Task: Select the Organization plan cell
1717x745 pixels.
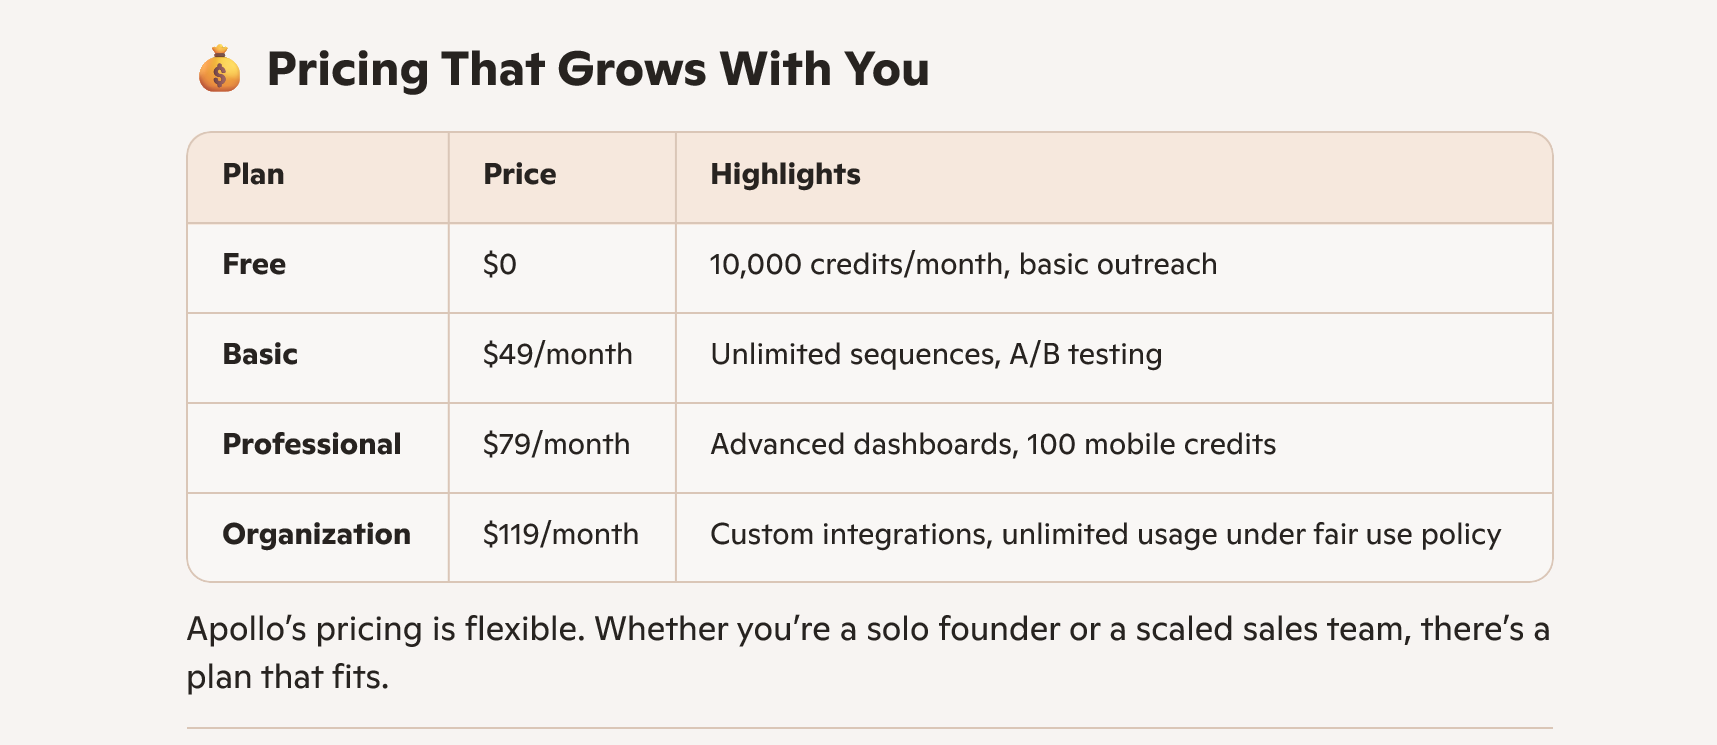Action: (x=316, y=535)
